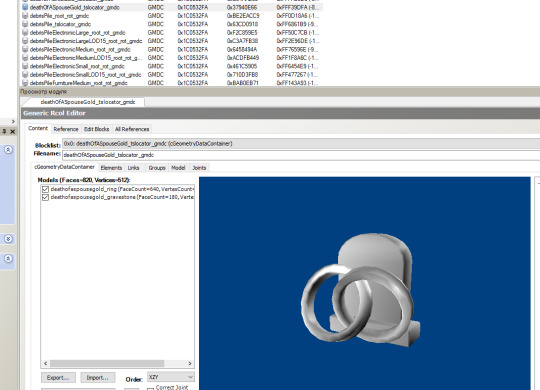Open the Groups tab
The width and height of the screenshot is (540, 390).
coord(157,168)
